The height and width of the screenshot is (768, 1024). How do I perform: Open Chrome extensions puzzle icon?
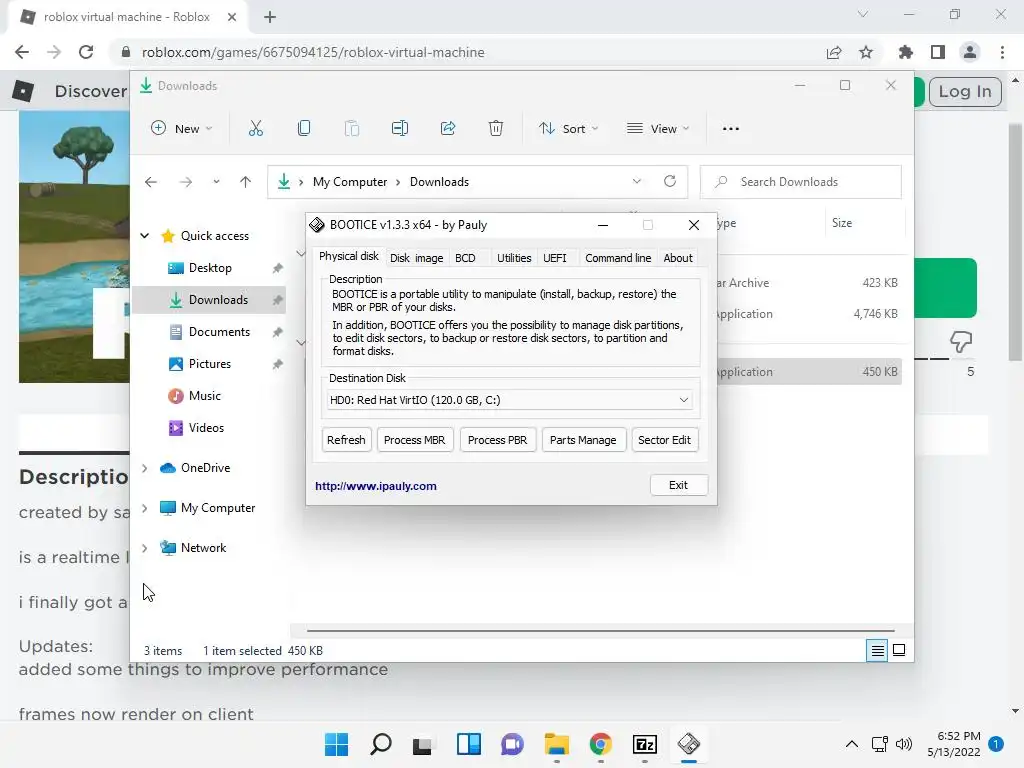905,52
